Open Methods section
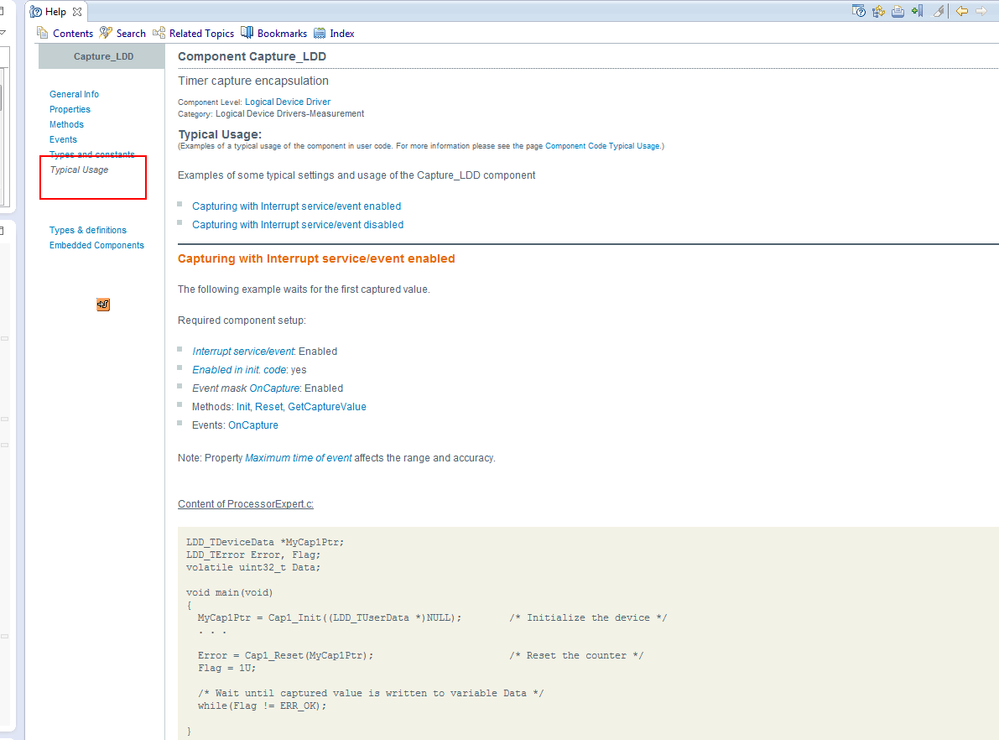Screen dimensions: 999x740 click(66, 125)
